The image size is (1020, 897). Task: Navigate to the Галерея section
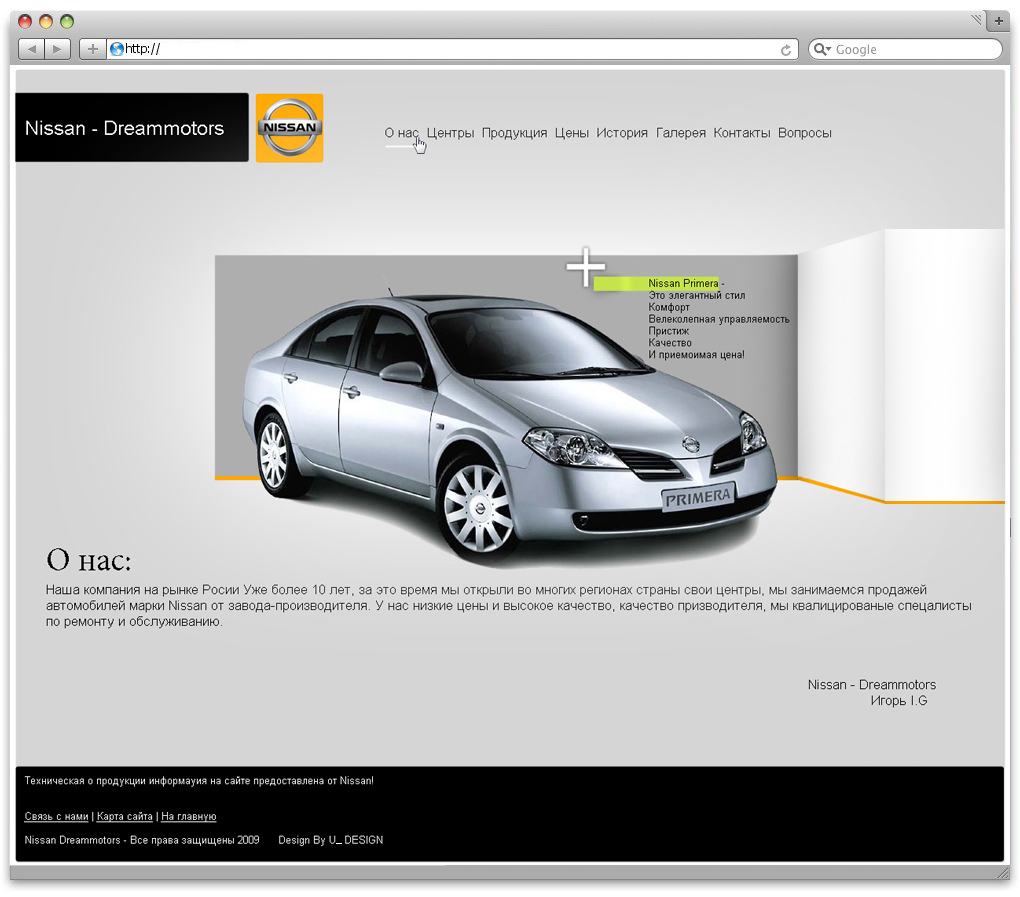pos(681,133)
